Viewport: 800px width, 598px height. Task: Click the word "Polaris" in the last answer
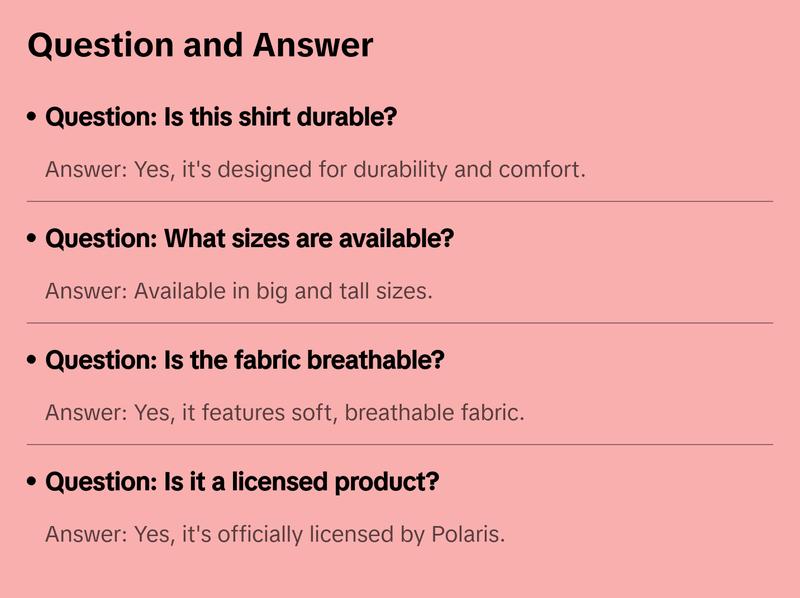pos(466,534)
